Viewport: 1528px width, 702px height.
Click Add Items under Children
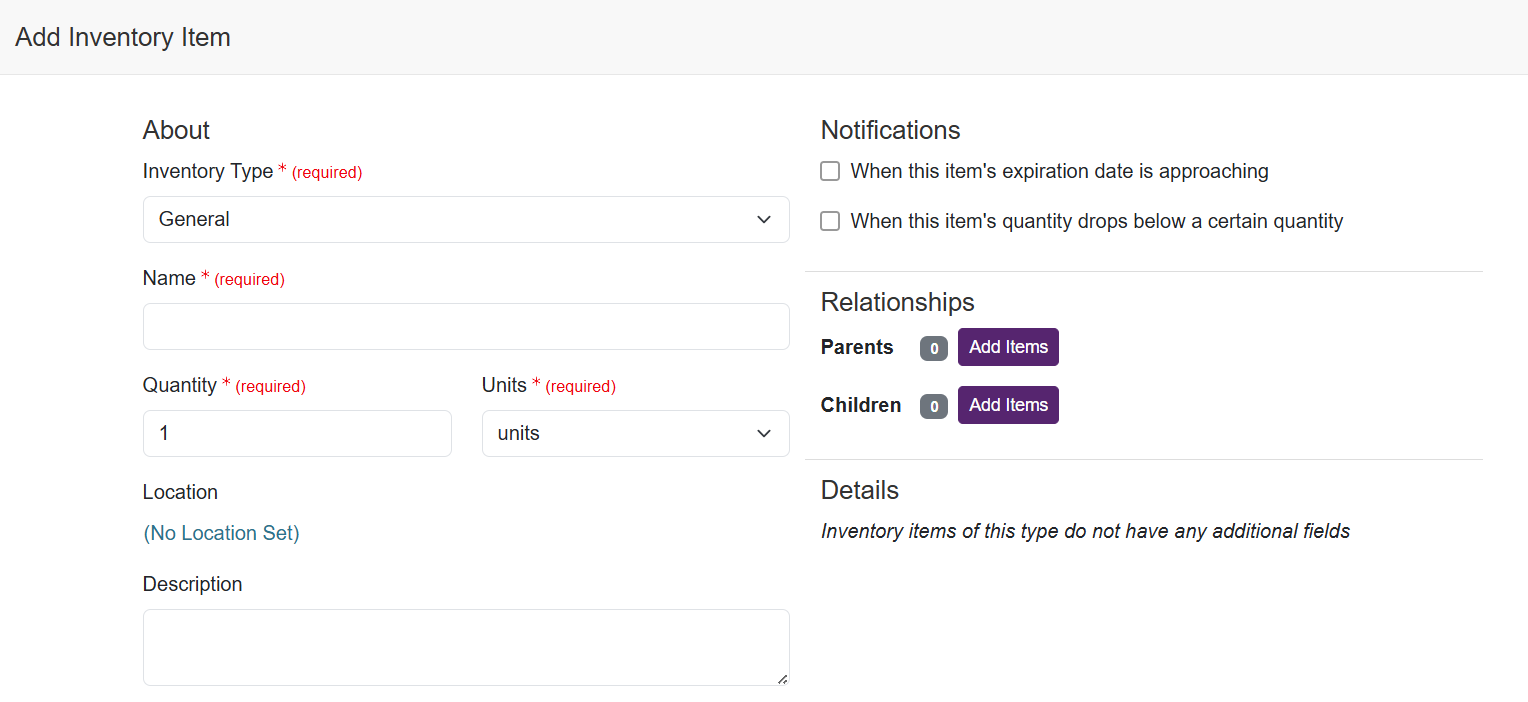tap(1008, 405)
